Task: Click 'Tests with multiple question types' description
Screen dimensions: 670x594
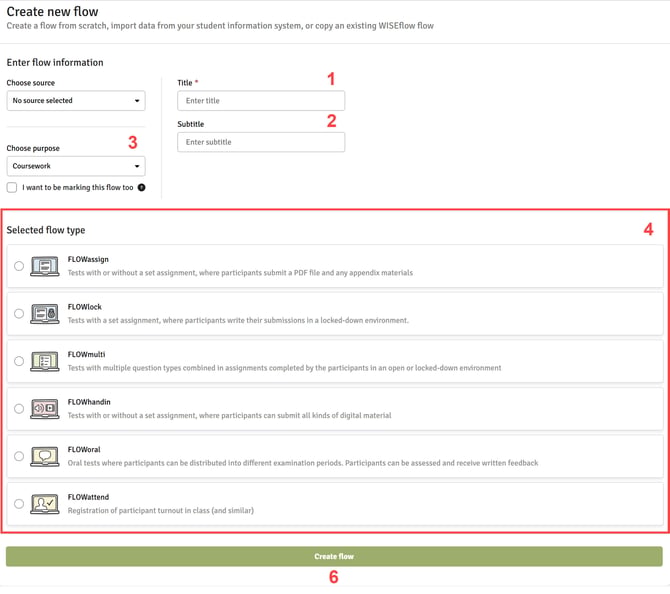Action: point(285,368)
